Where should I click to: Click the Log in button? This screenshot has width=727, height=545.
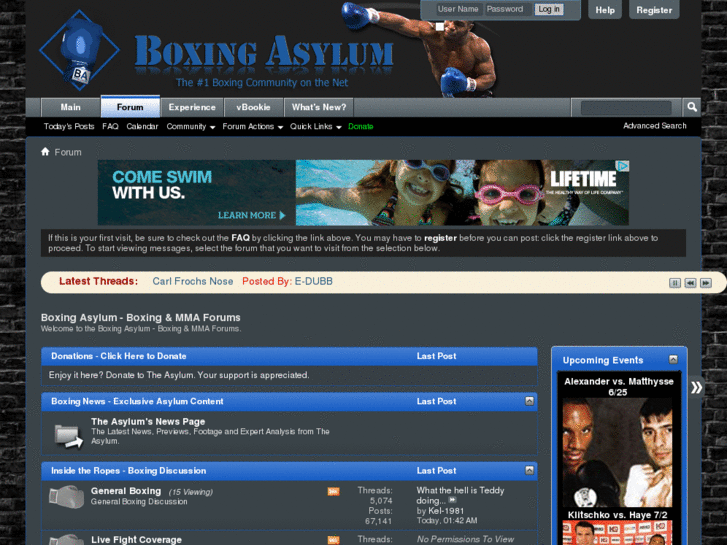tap(549, 9)
